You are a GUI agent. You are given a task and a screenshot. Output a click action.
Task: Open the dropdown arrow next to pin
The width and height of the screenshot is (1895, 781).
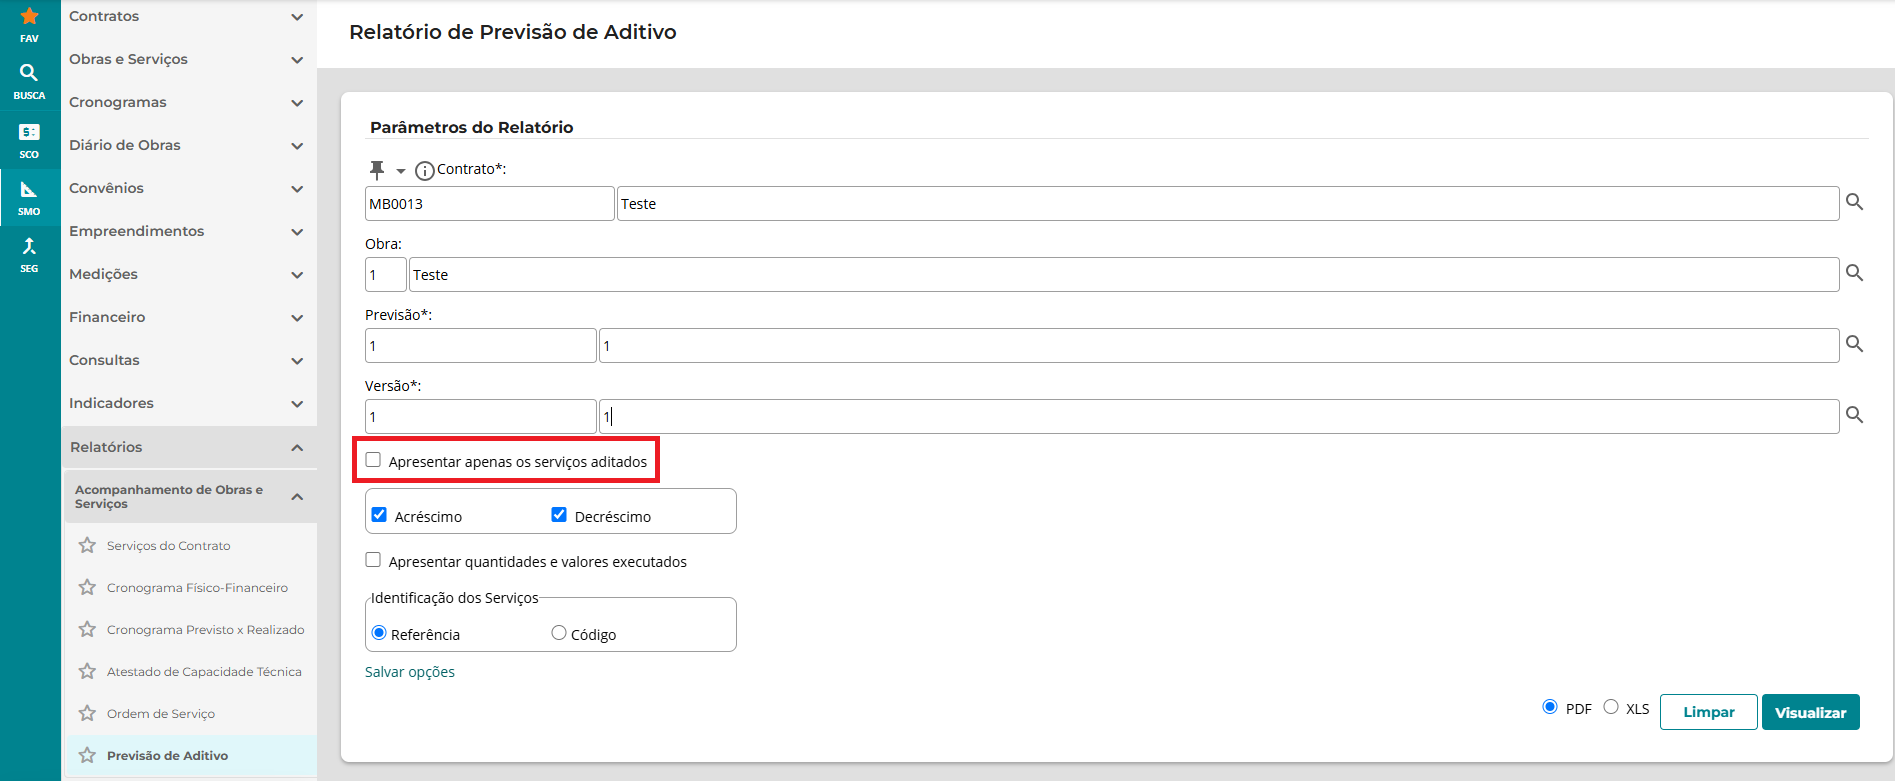[x=401, y=171]
